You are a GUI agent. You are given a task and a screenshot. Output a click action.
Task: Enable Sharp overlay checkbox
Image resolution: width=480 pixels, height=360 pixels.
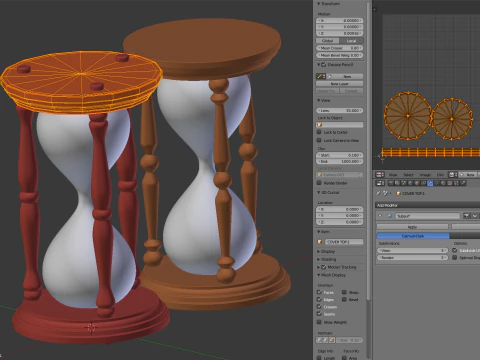344,292
